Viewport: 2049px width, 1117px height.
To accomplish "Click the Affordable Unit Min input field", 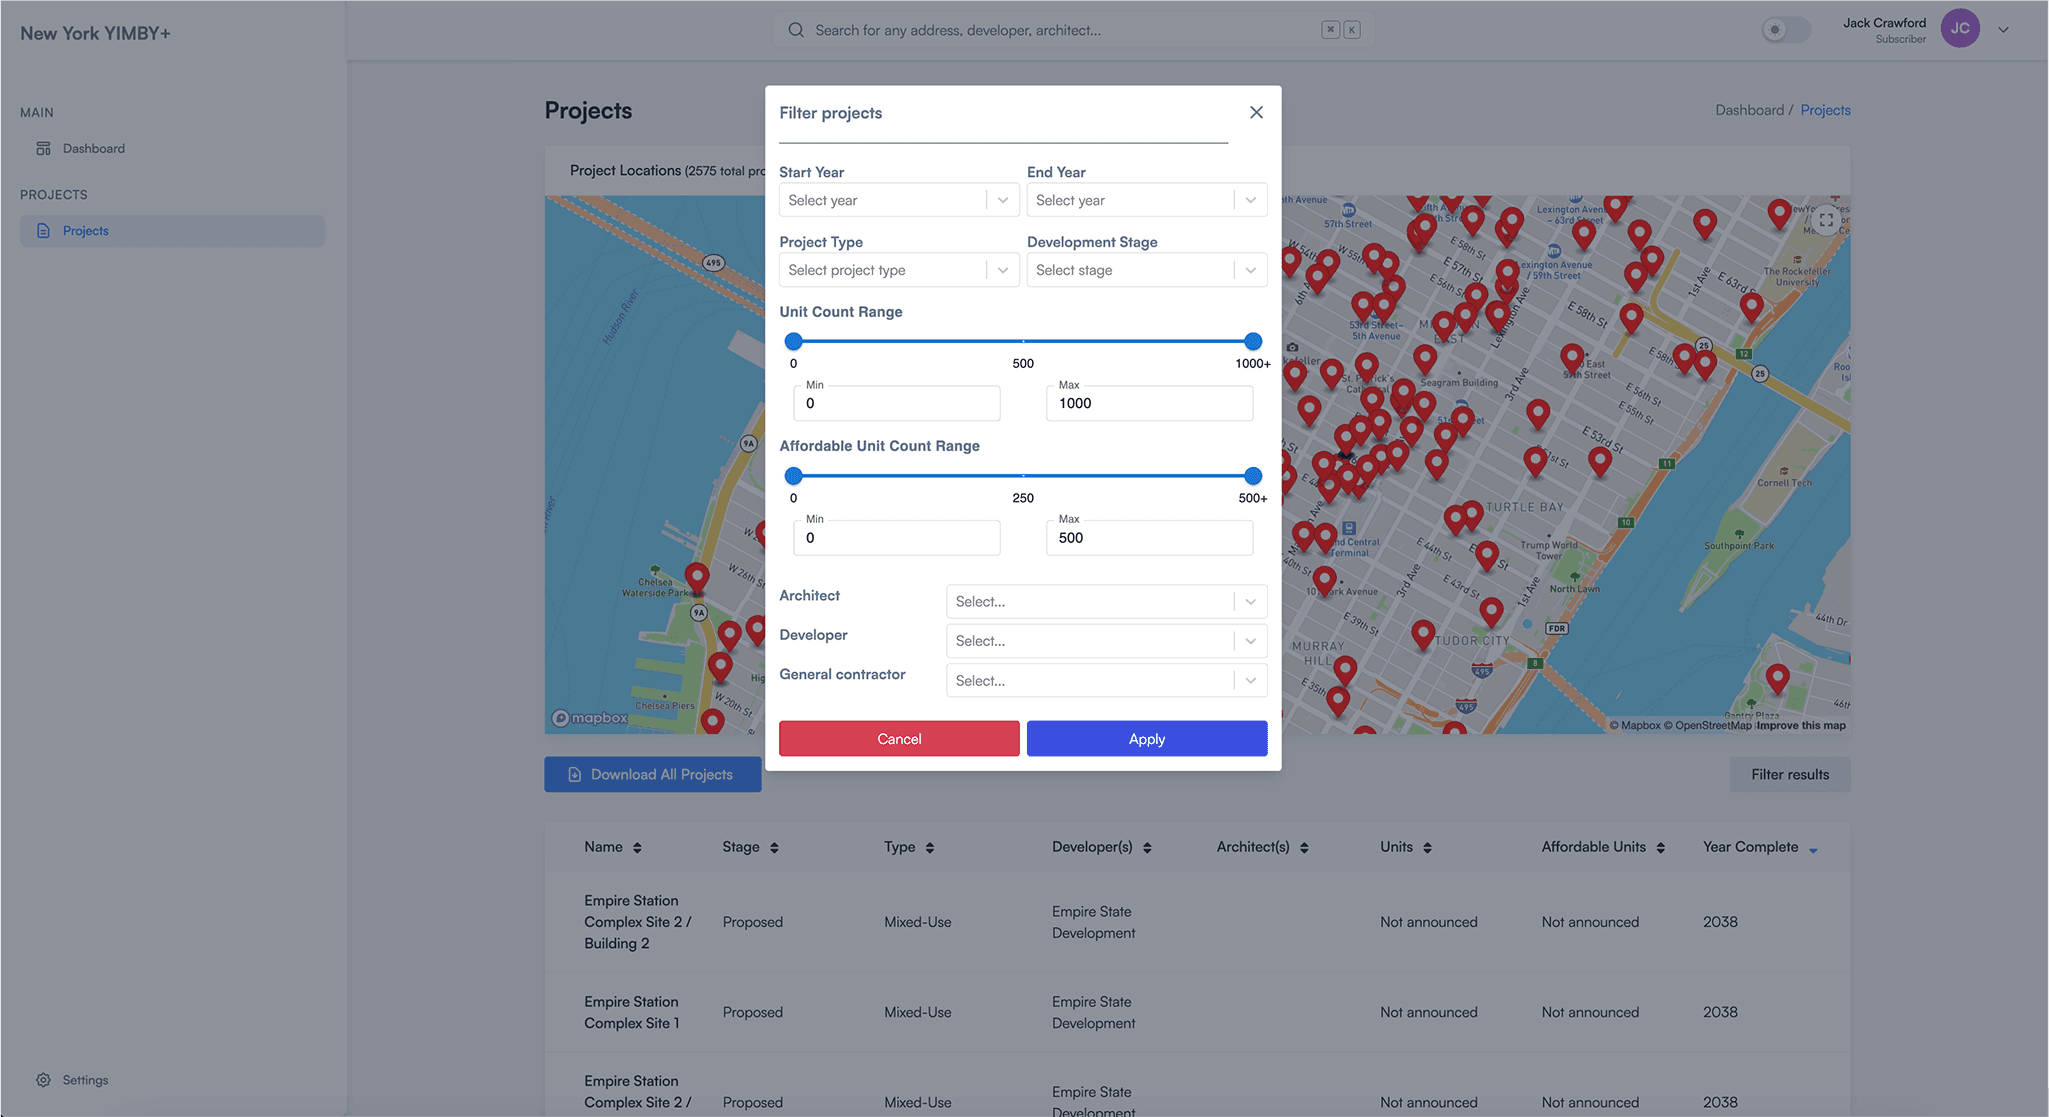I will click(x=896, y=537).
